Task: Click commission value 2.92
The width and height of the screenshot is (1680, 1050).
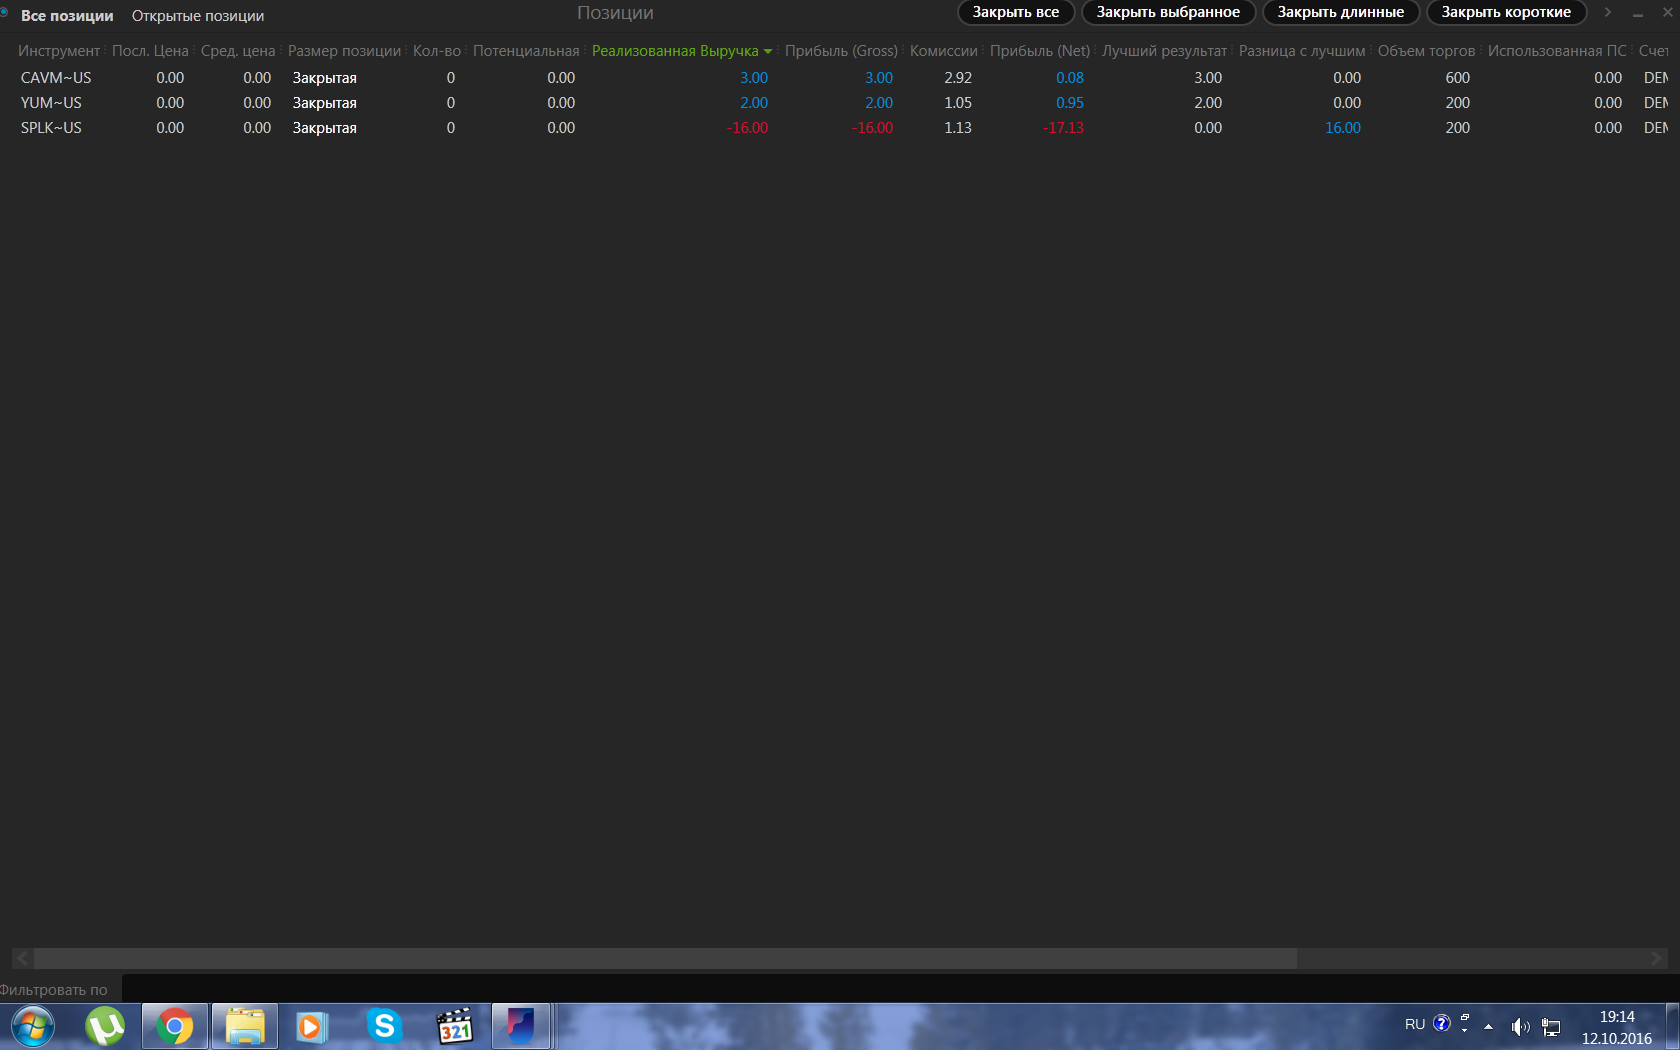Action: click(958, 78)
